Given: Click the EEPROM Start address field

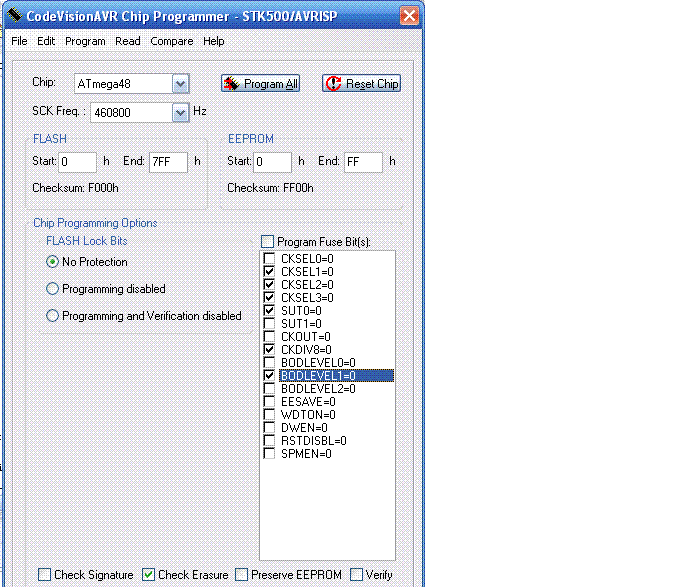Looking at the screenshot, I should click(x=272, y=162).
